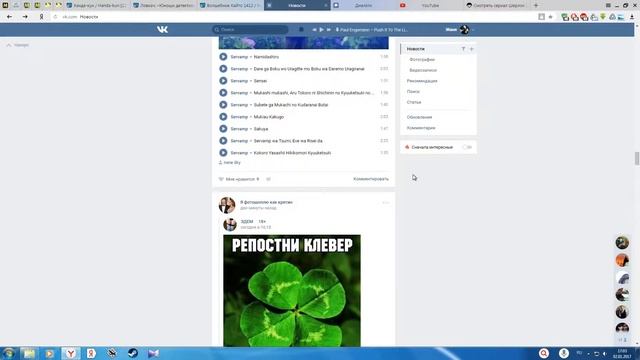Click the VK logo in the header
The image size is (640, 360).
pyautogui.click(x=162, y=29)
